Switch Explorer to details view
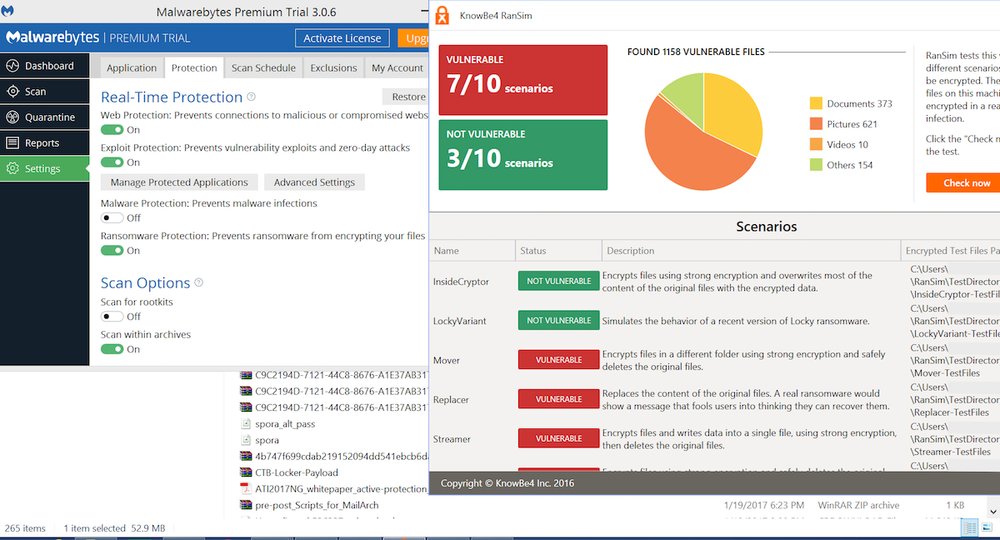 click(969, 528)
